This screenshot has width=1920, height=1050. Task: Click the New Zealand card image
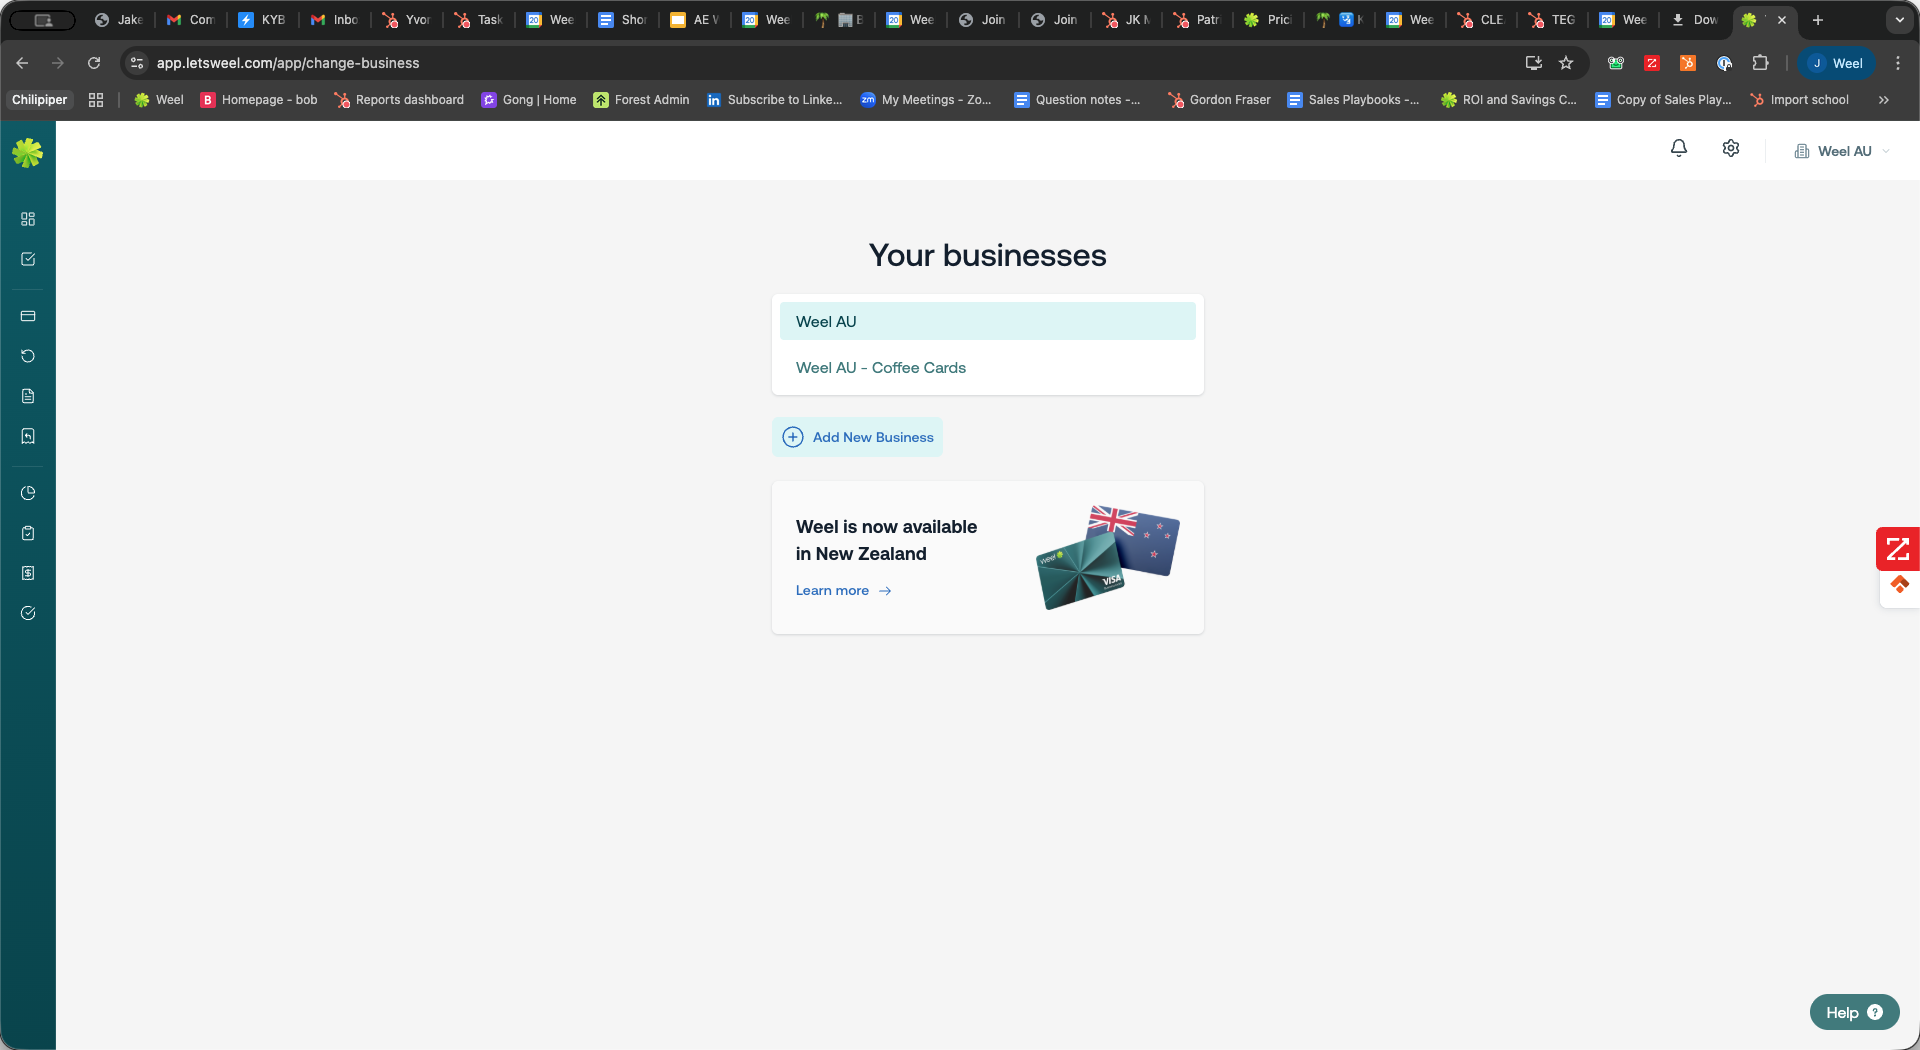(1108, 557)
